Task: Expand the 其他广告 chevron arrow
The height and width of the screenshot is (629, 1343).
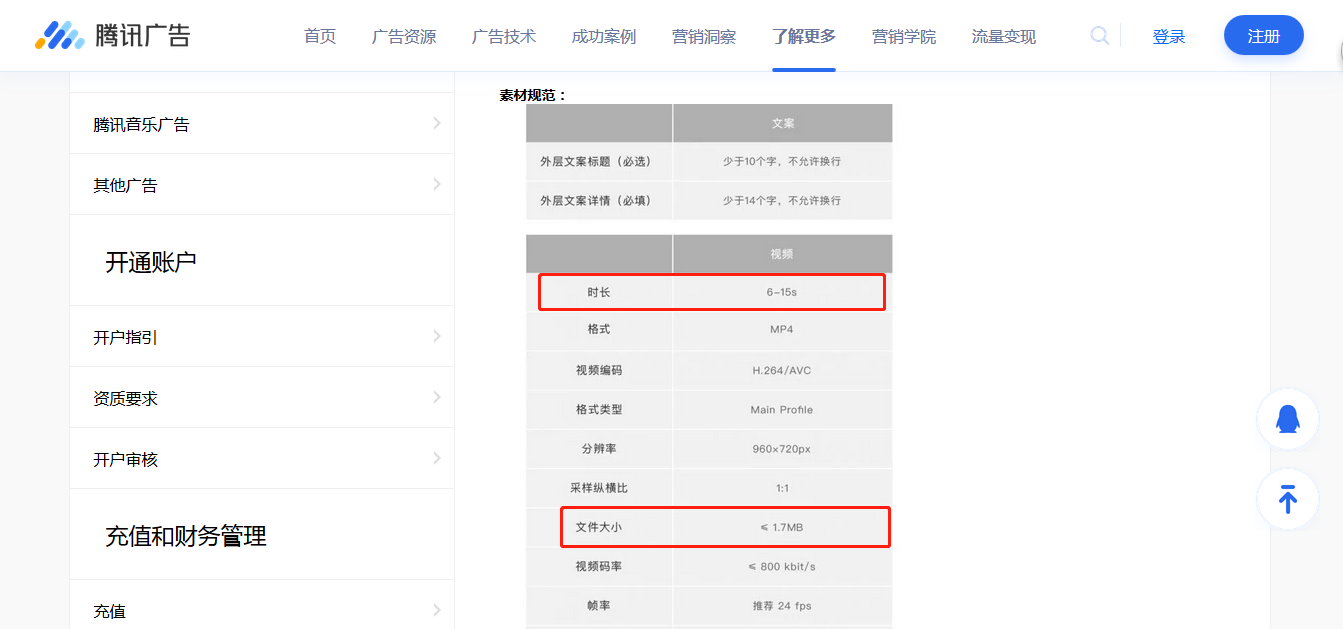Action: coord(437,184)
